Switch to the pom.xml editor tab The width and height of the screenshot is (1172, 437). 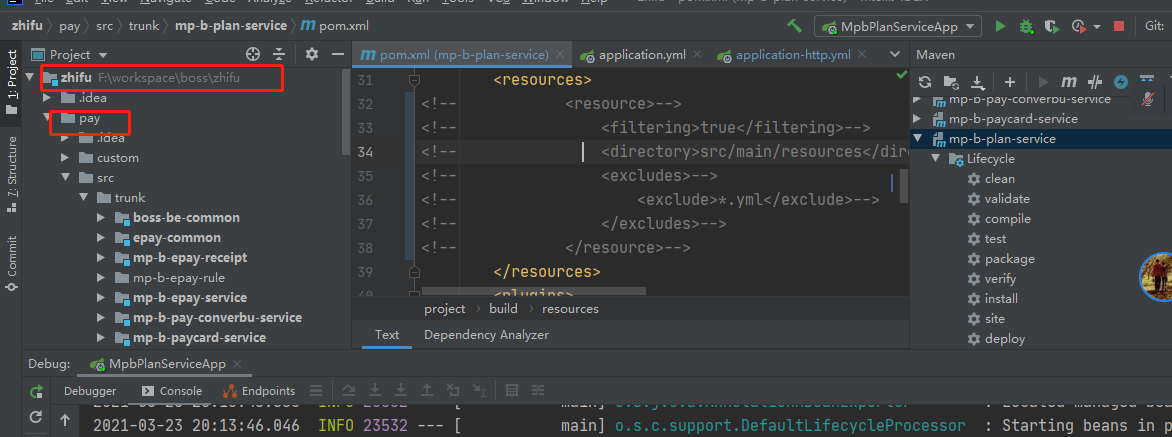[463, 55]
